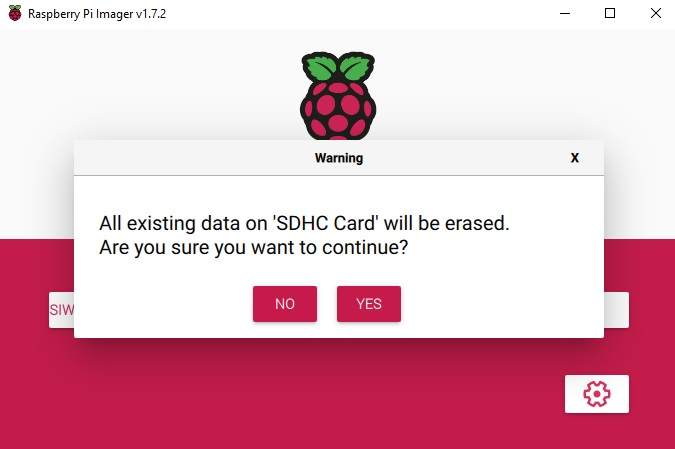Close the Raspberry Pi Imager window
Viewport: 675px width, 449px height.
pos(655,13)
